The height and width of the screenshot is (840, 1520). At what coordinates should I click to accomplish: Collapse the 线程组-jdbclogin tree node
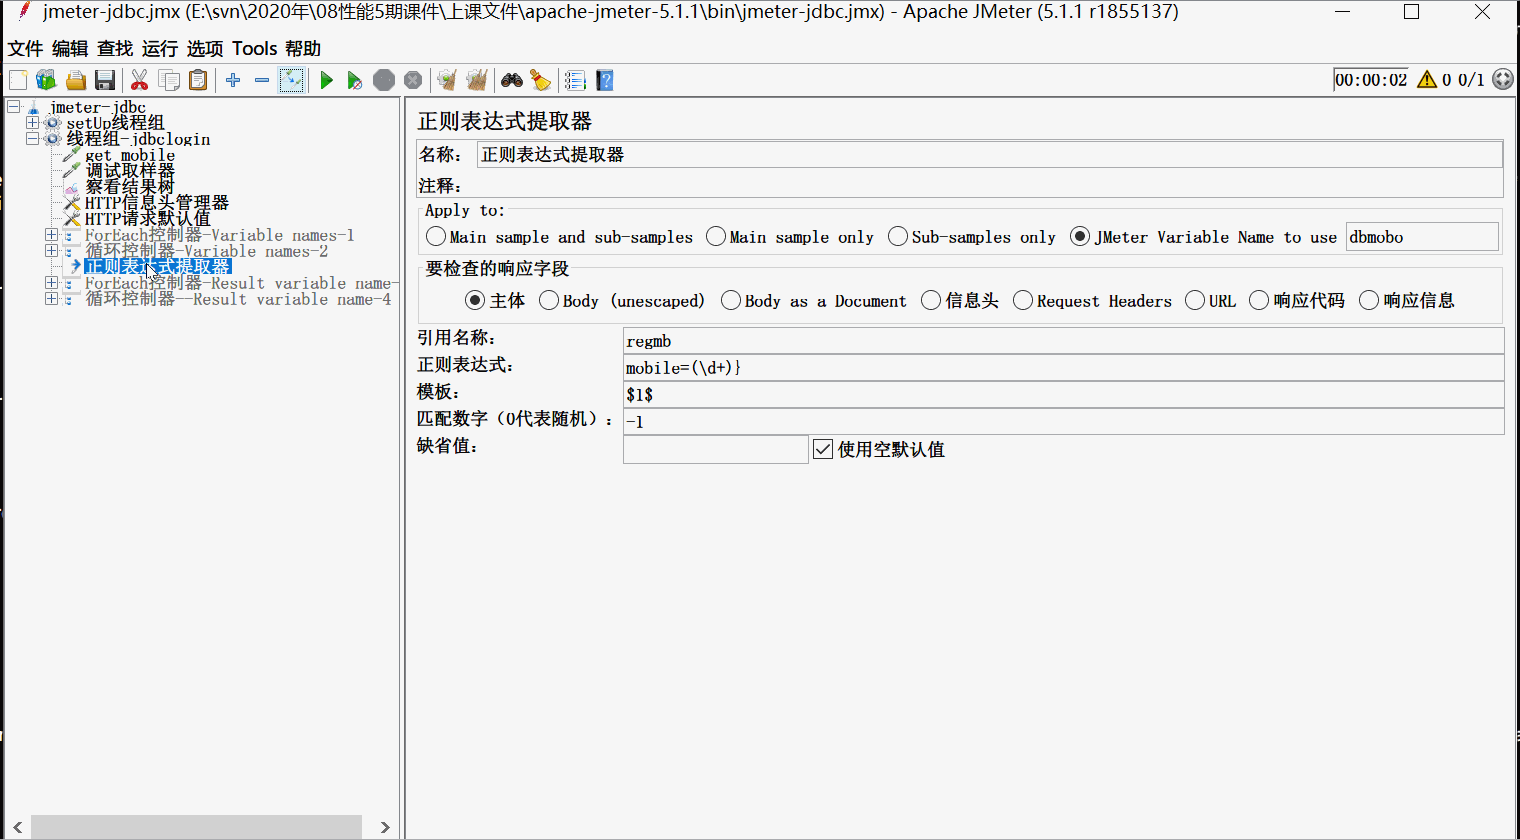(x=33, y=139)
